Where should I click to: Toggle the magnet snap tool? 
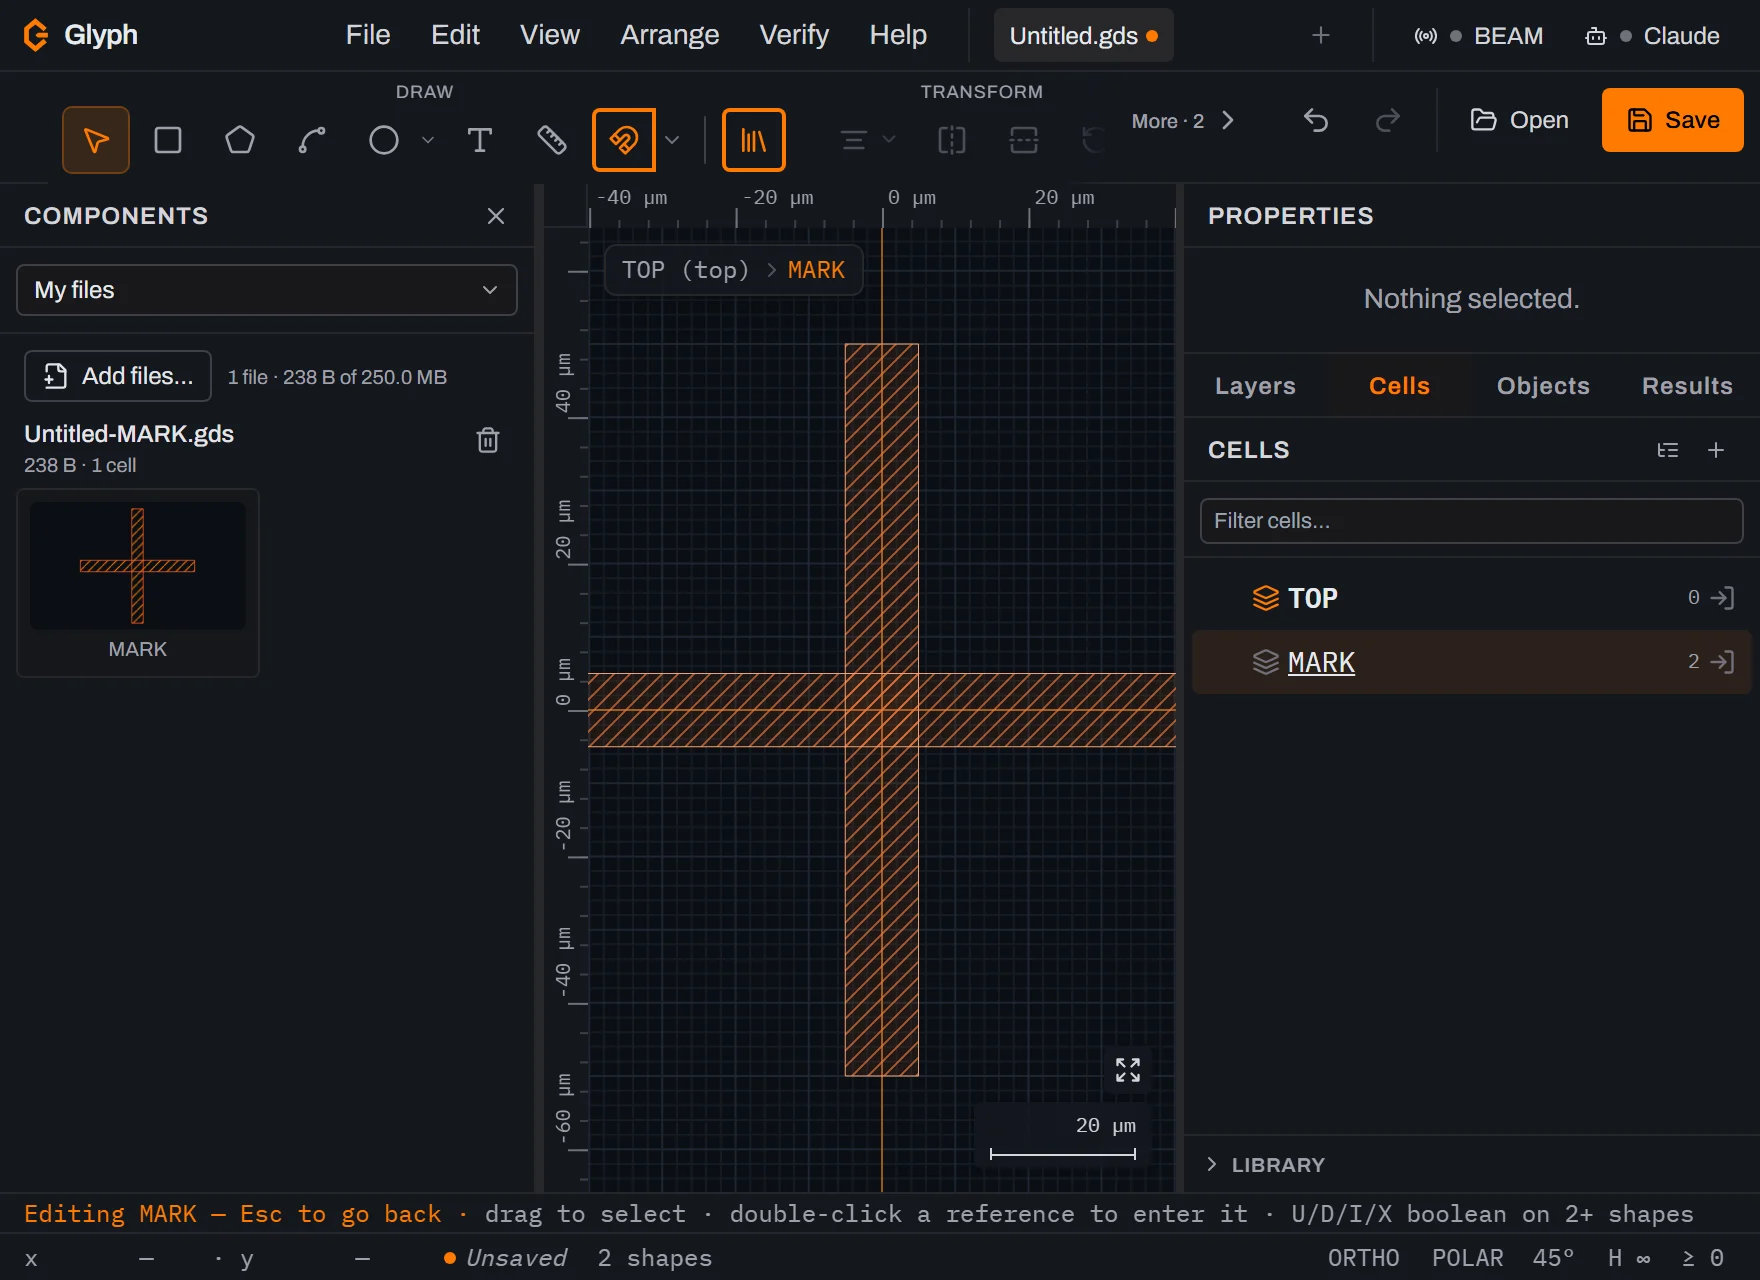[x=624, y=140]
